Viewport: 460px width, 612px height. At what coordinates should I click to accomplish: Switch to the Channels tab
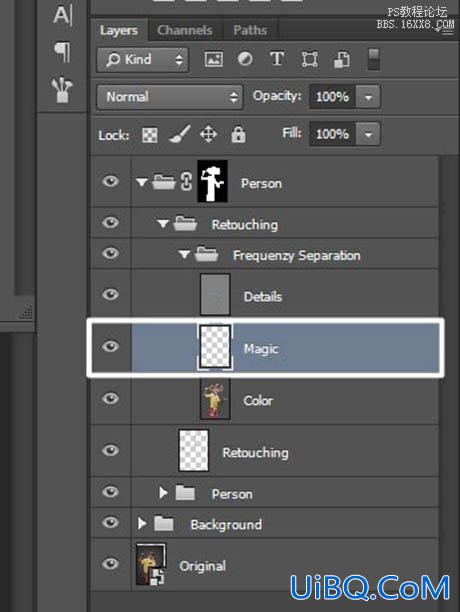[x=185, y=30]
